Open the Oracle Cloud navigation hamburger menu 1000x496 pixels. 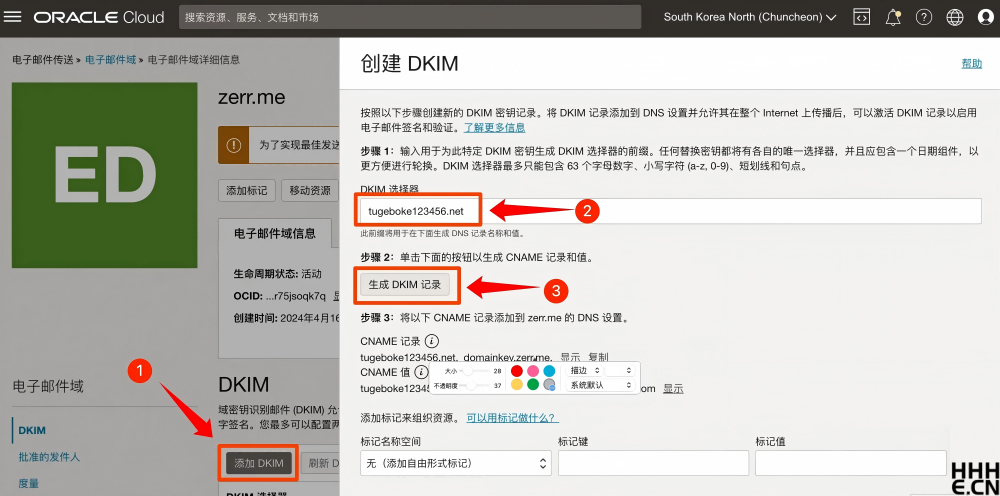13,17
